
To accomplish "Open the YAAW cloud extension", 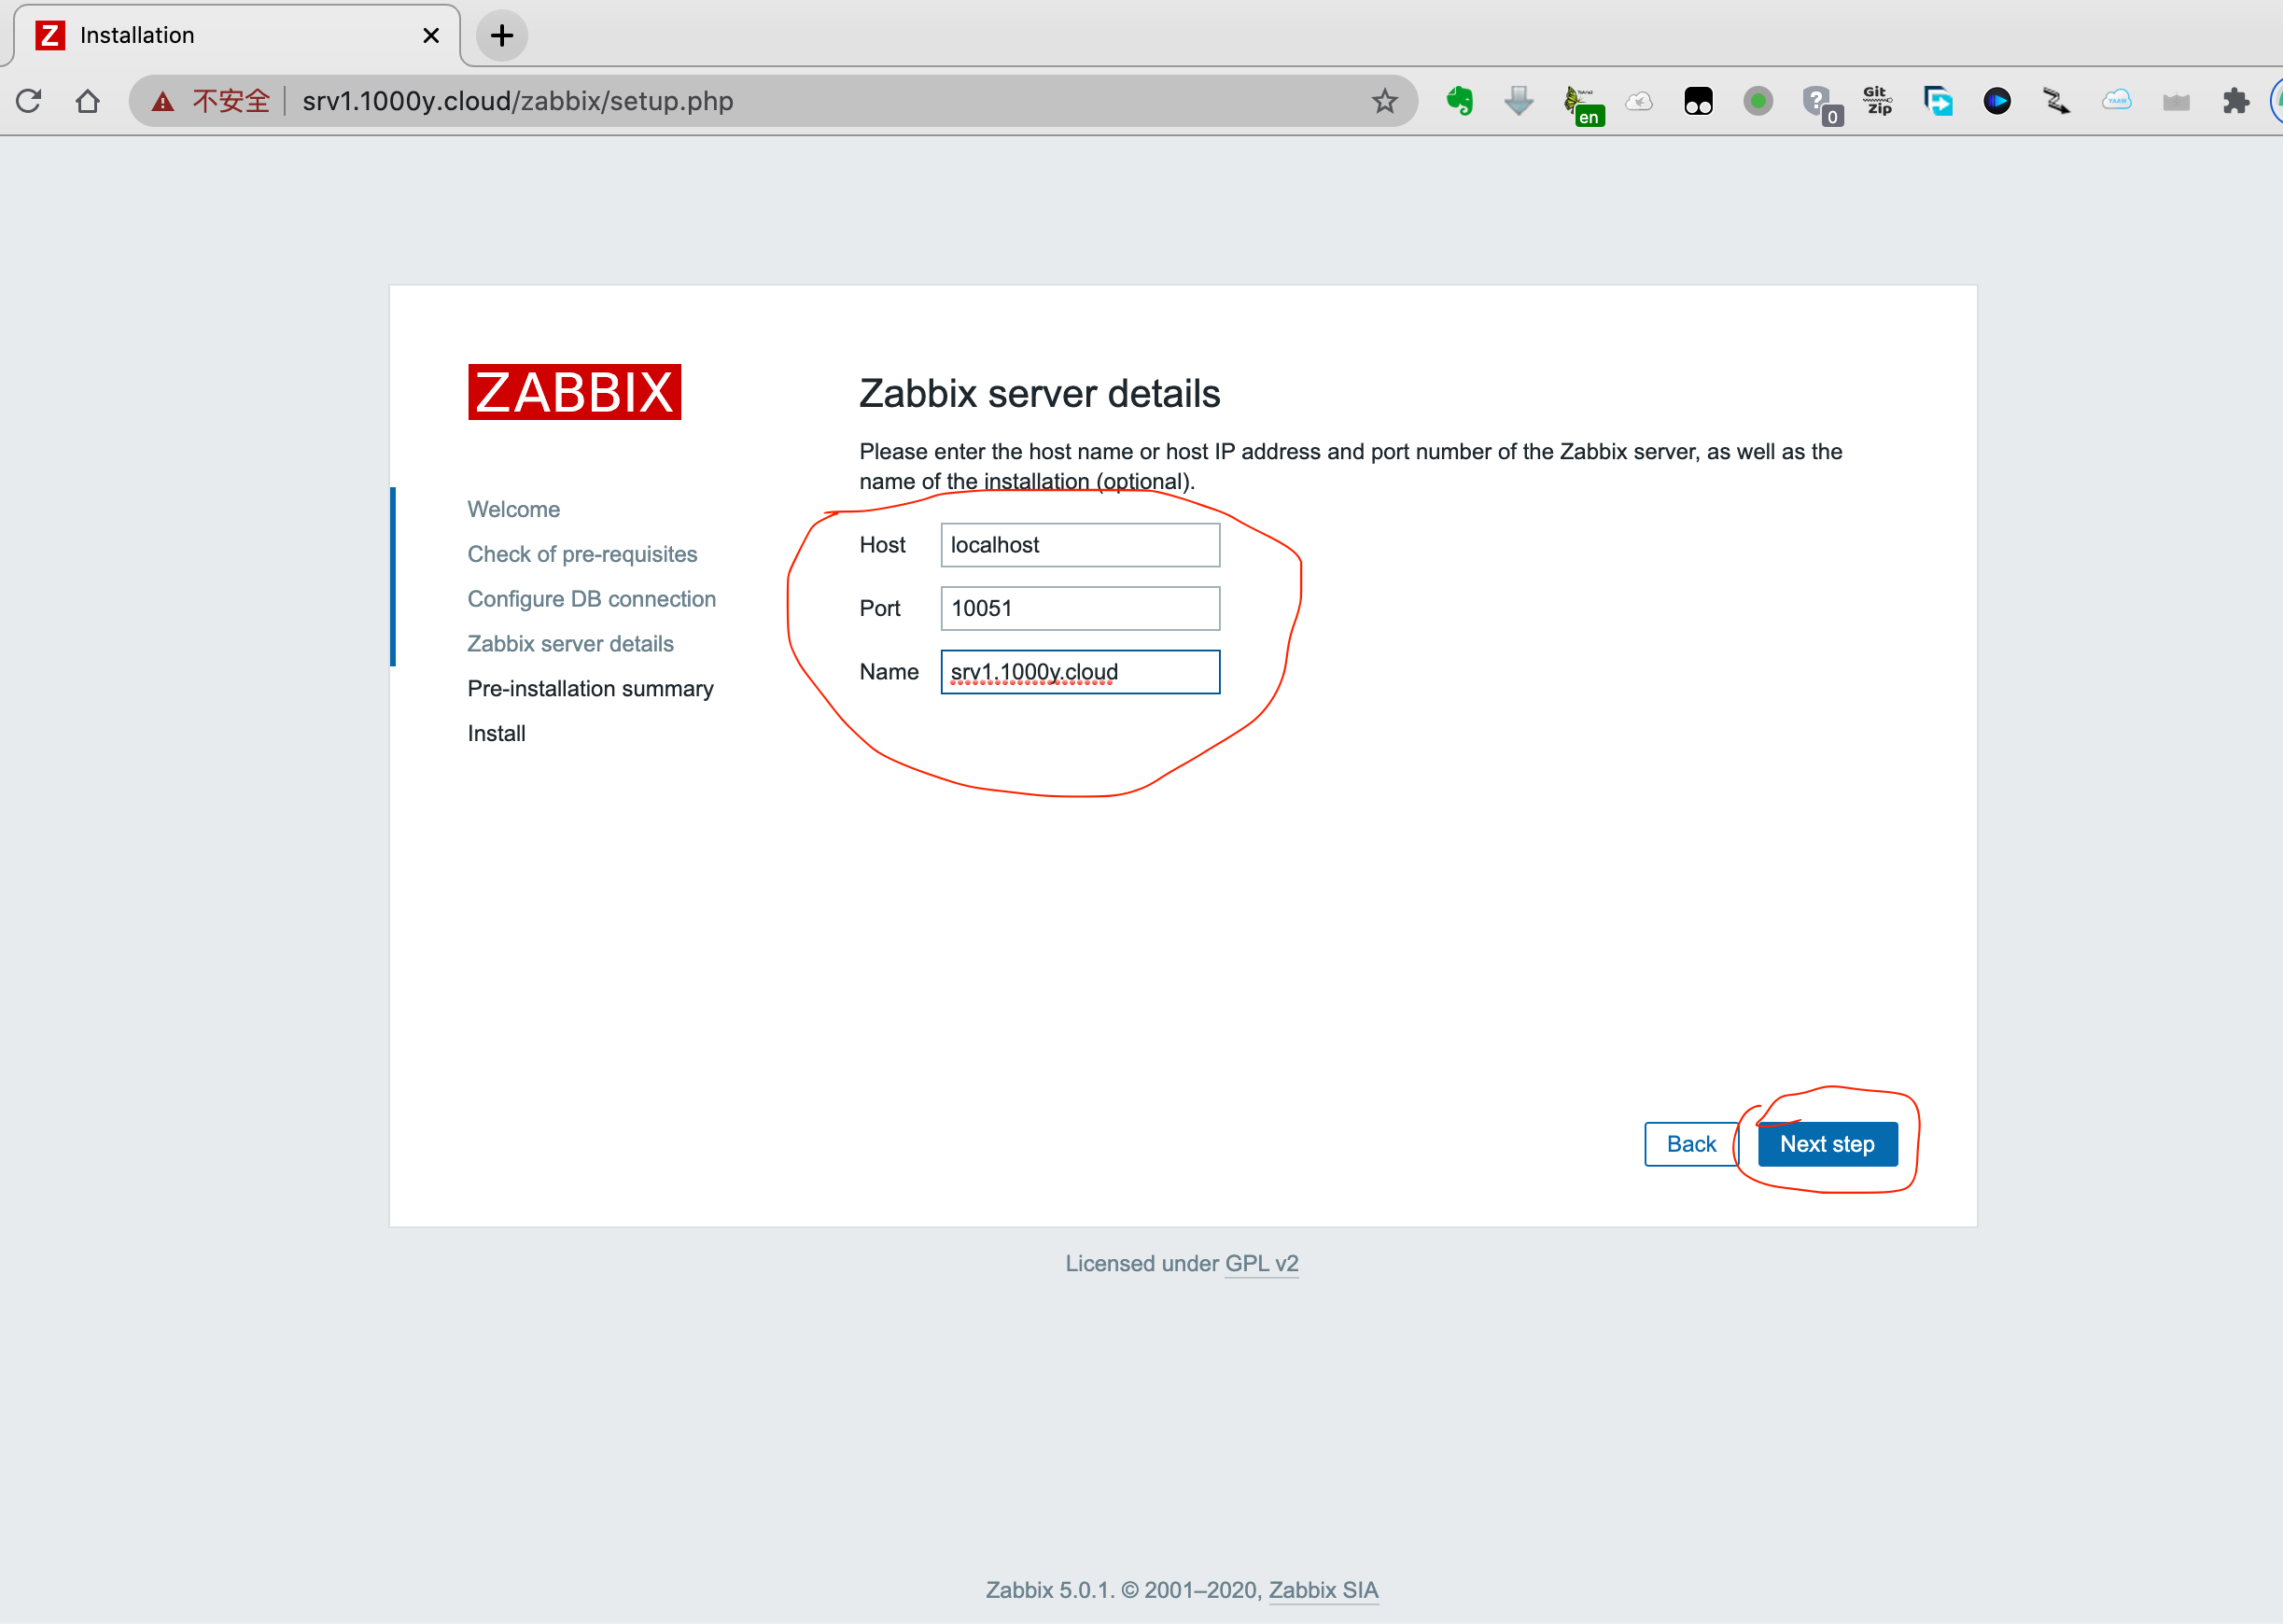I will [2116, 101].
